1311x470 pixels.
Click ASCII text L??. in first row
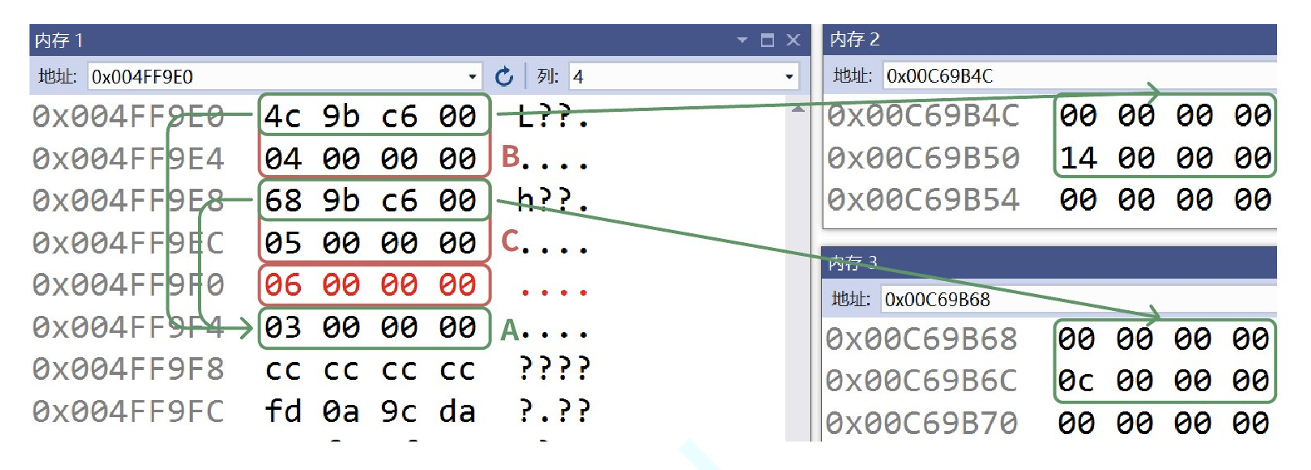[554, 118]
